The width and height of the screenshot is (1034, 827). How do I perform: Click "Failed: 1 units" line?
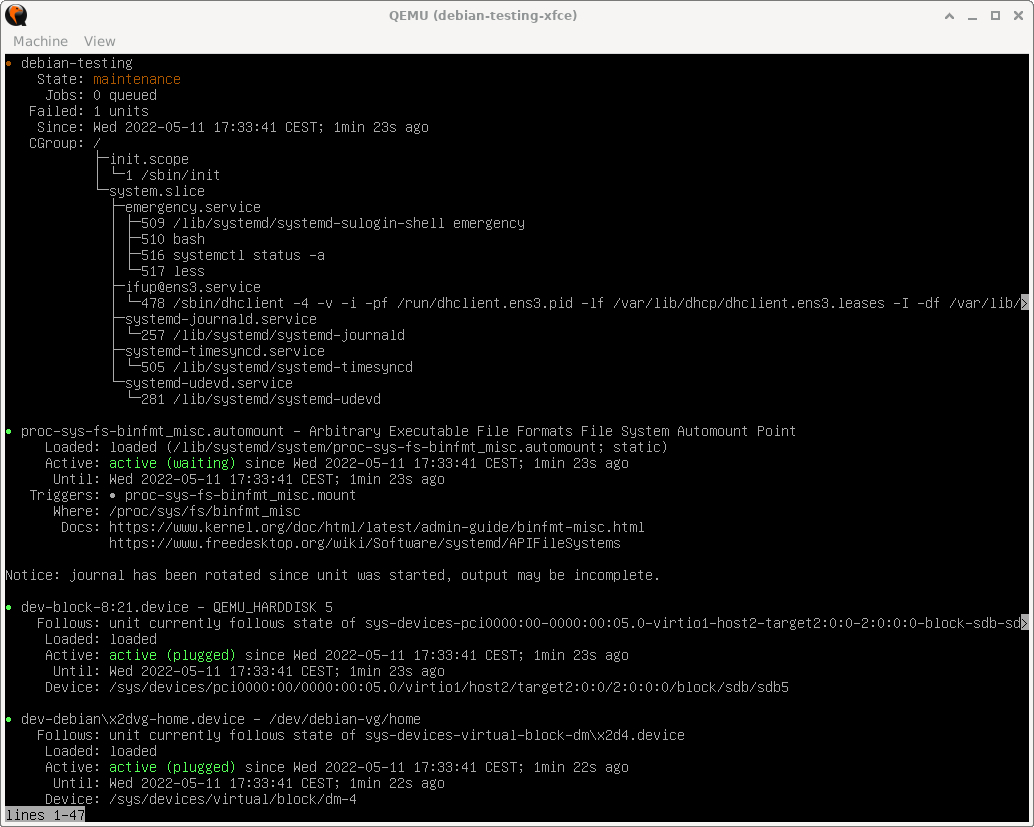tap(89, 111)
